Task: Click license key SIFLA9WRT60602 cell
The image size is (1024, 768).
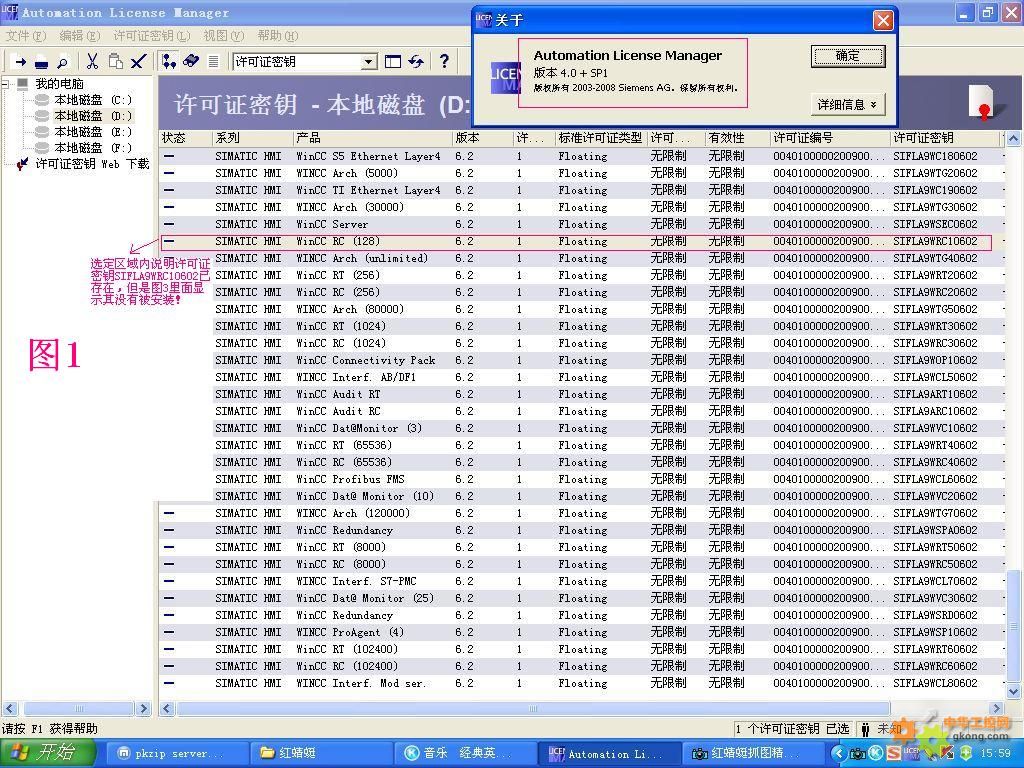Action: point(935,649)
